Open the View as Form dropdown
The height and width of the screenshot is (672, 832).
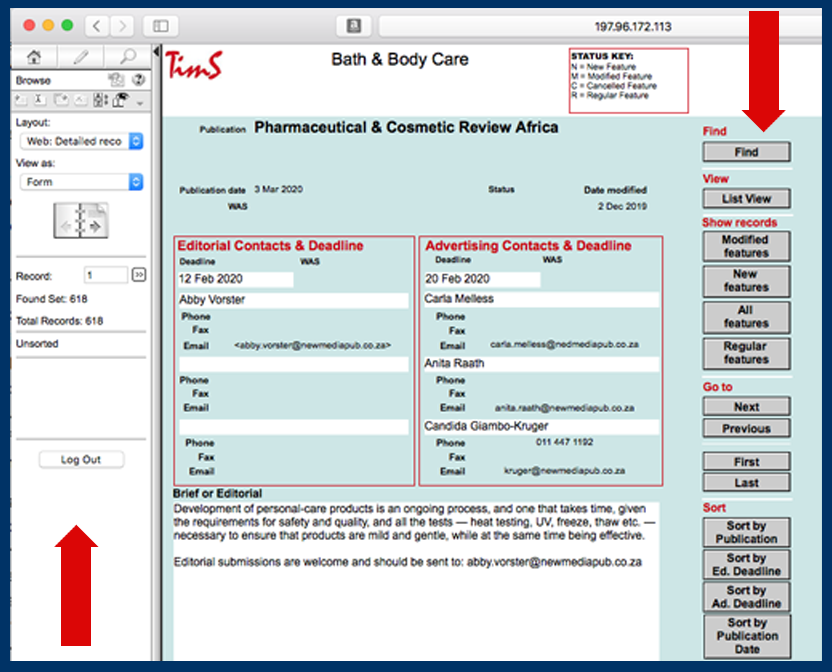[81, 182]
